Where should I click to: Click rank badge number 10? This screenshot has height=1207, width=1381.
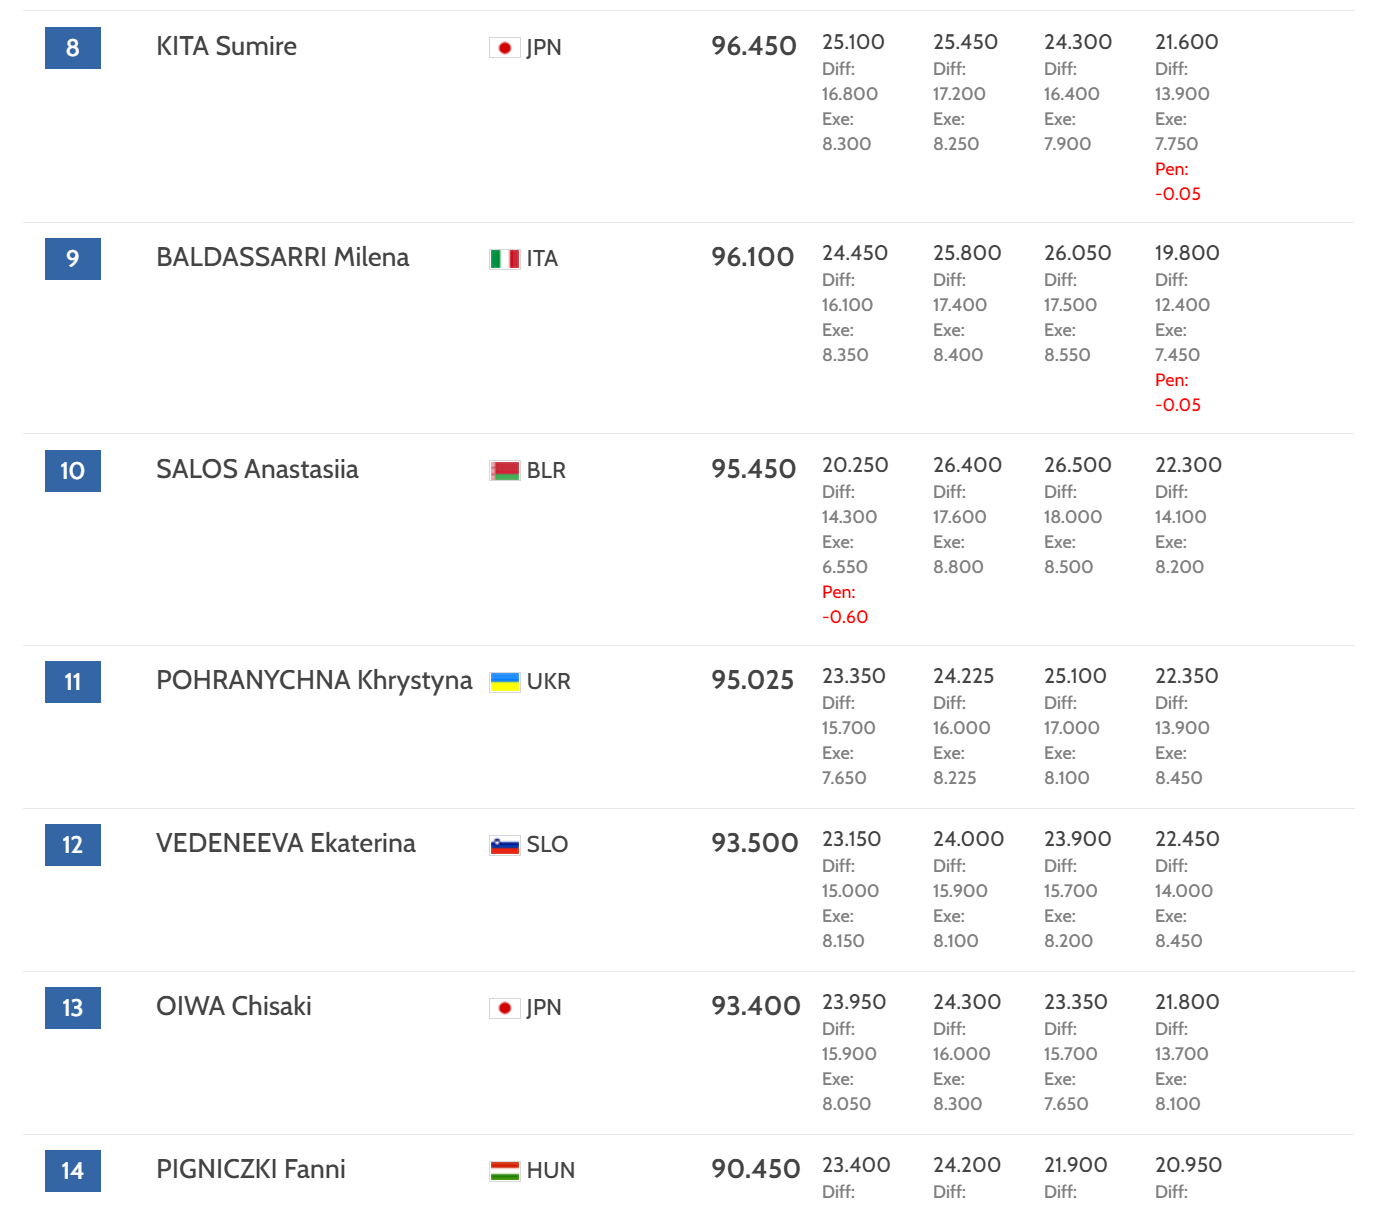pyautogui.click(x=73, y=471)
